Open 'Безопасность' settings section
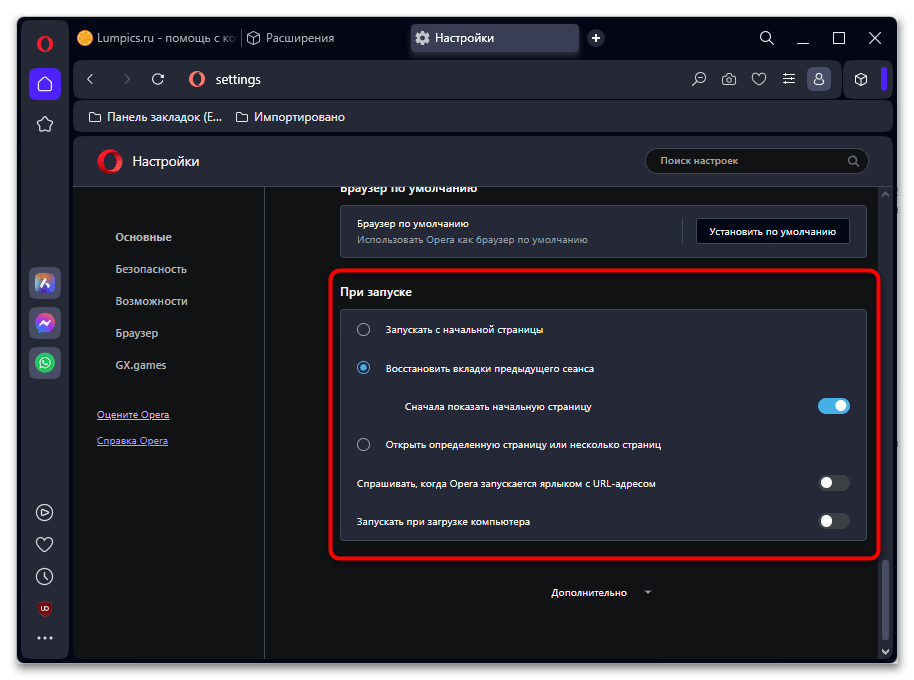The height and width of the screenshot is (680, 914). coord(151,269)
